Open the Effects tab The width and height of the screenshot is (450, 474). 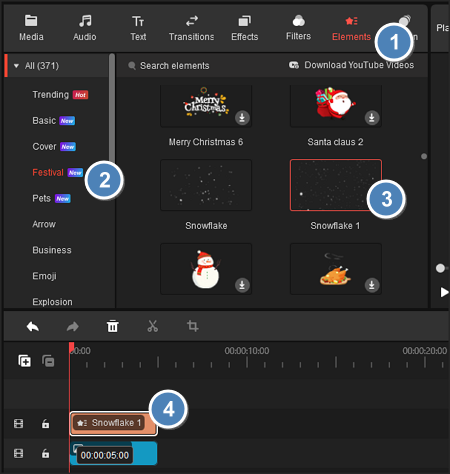pyautogui.click(x=245, y=28)
